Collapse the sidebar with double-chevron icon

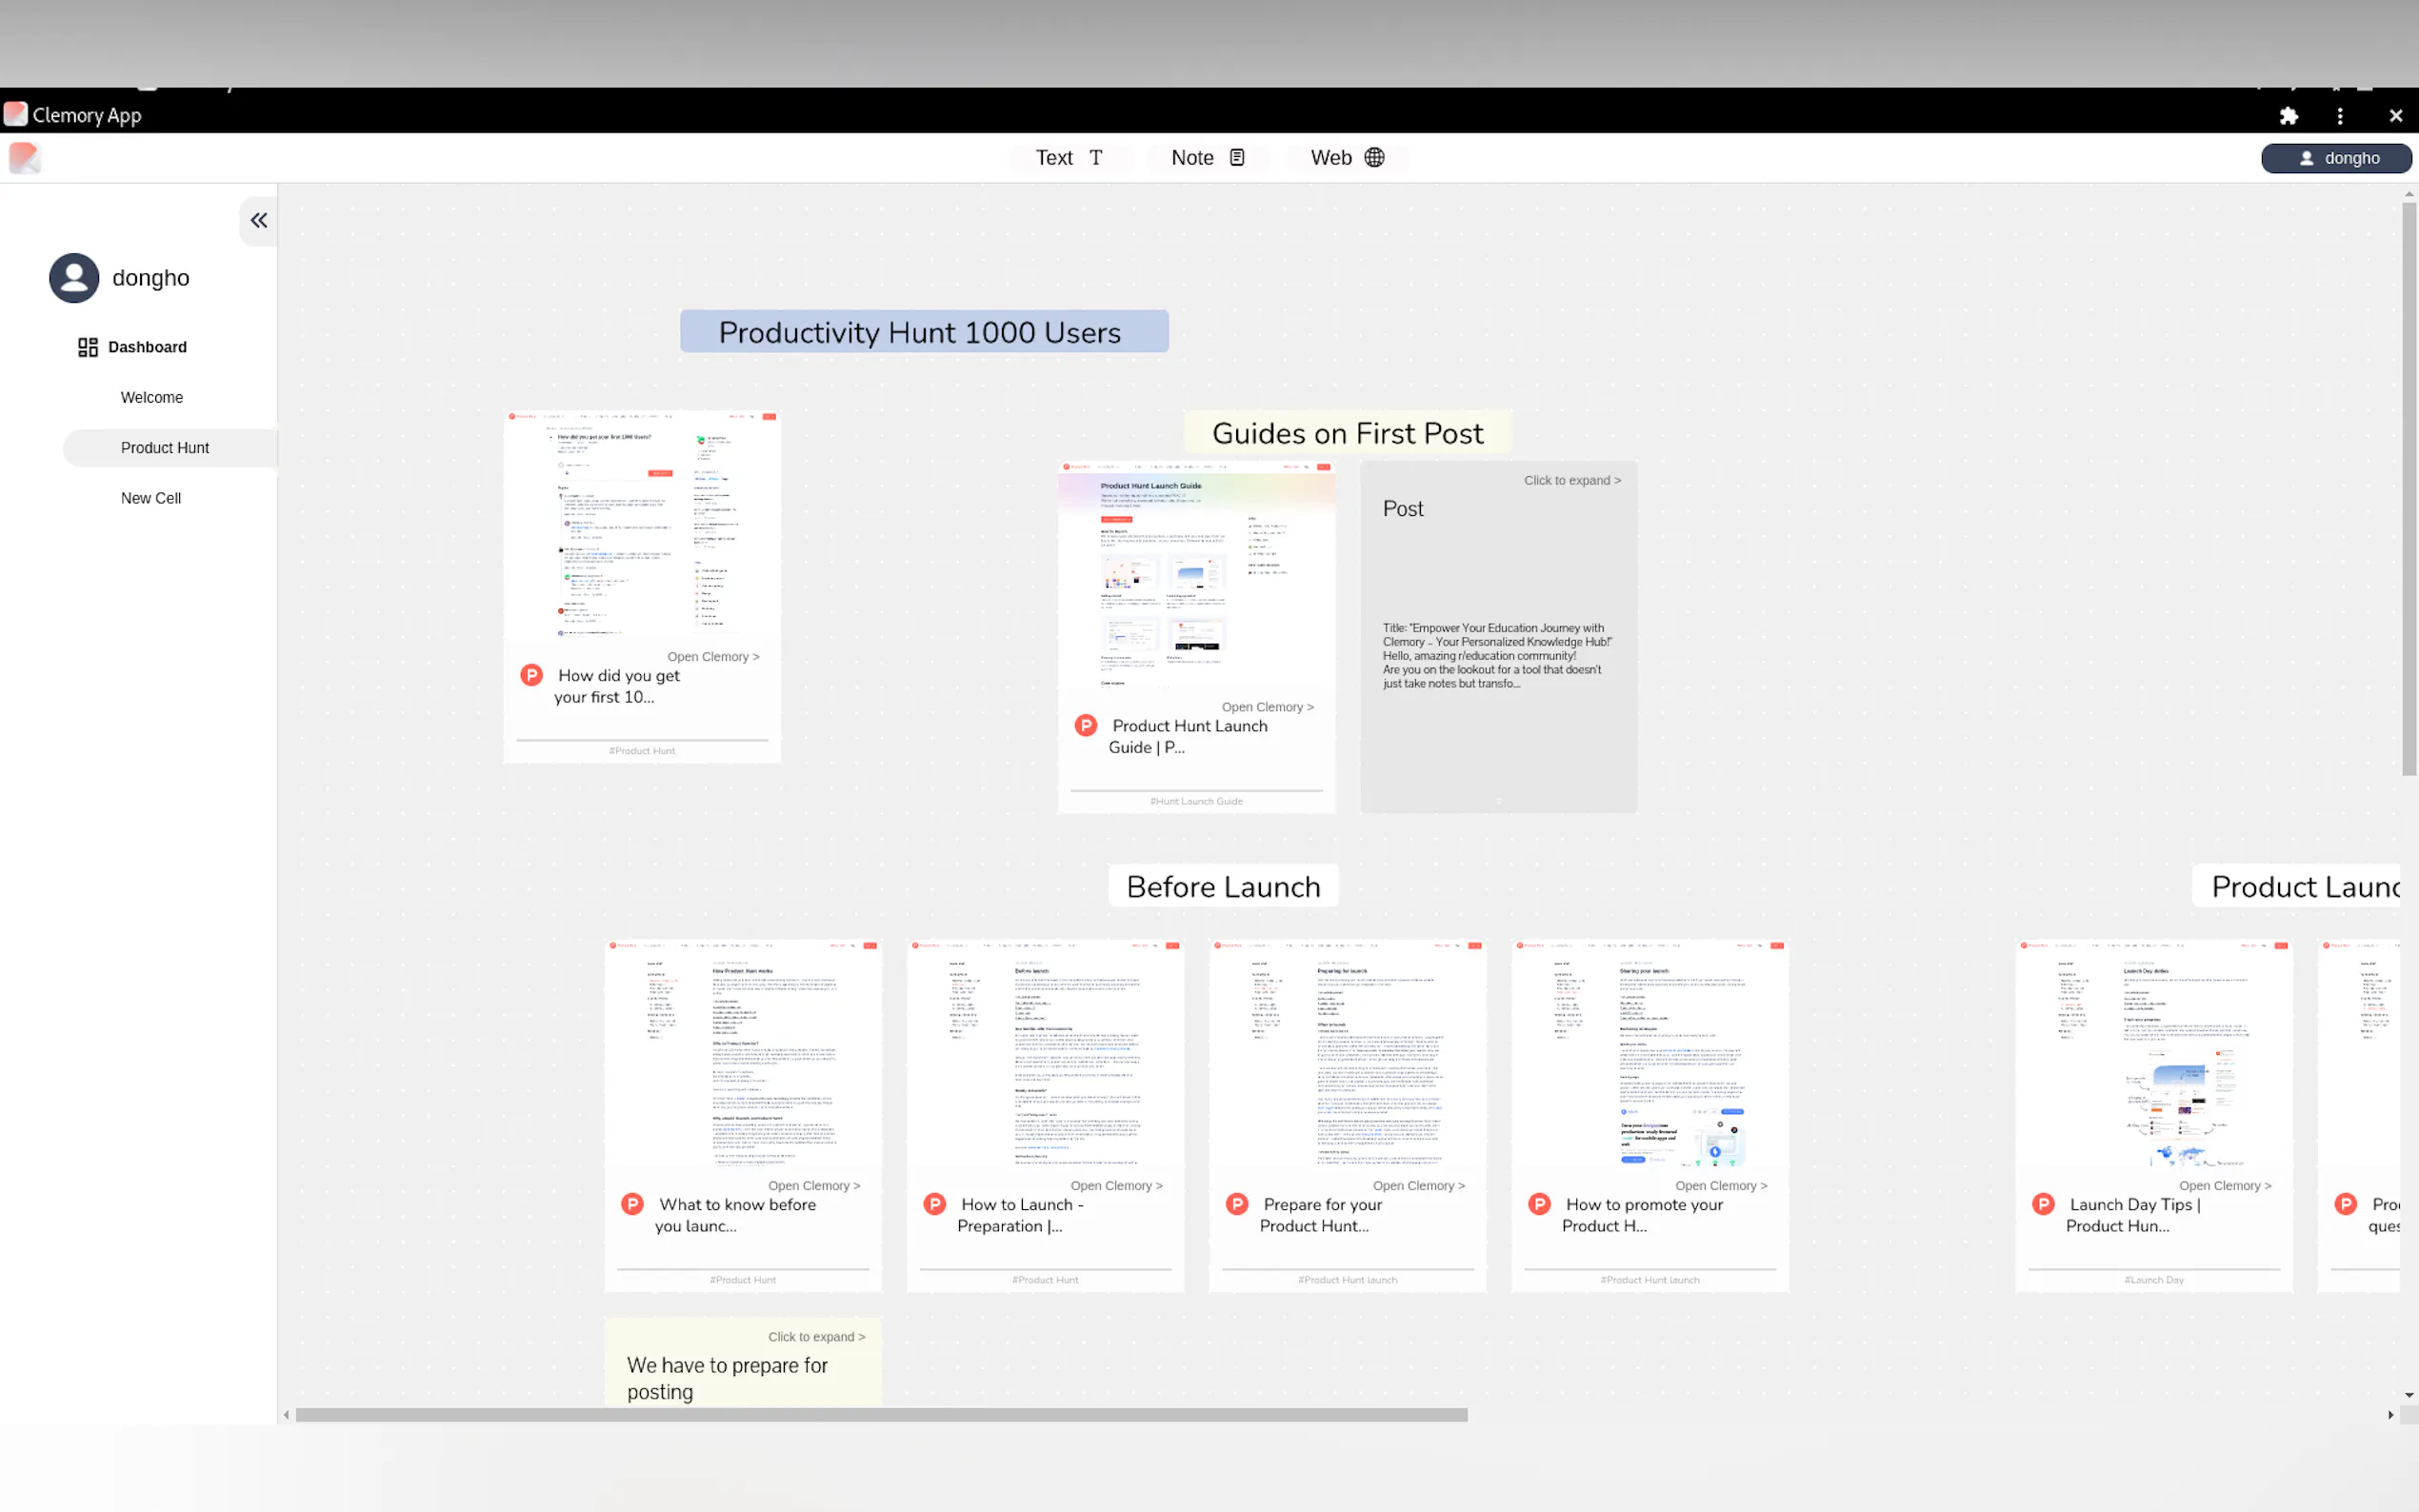tap(259, 220)
